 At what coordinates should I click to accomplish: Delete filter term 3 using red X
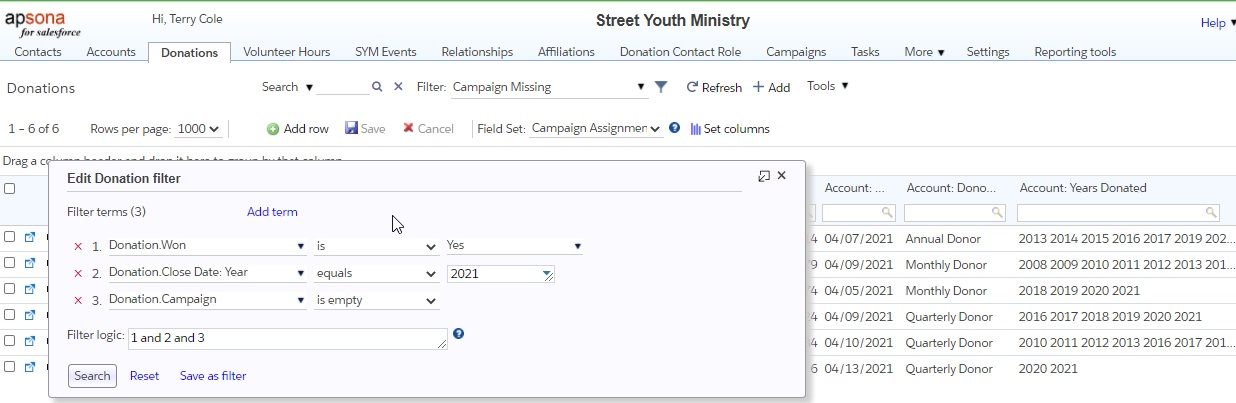tap(78, 300)
